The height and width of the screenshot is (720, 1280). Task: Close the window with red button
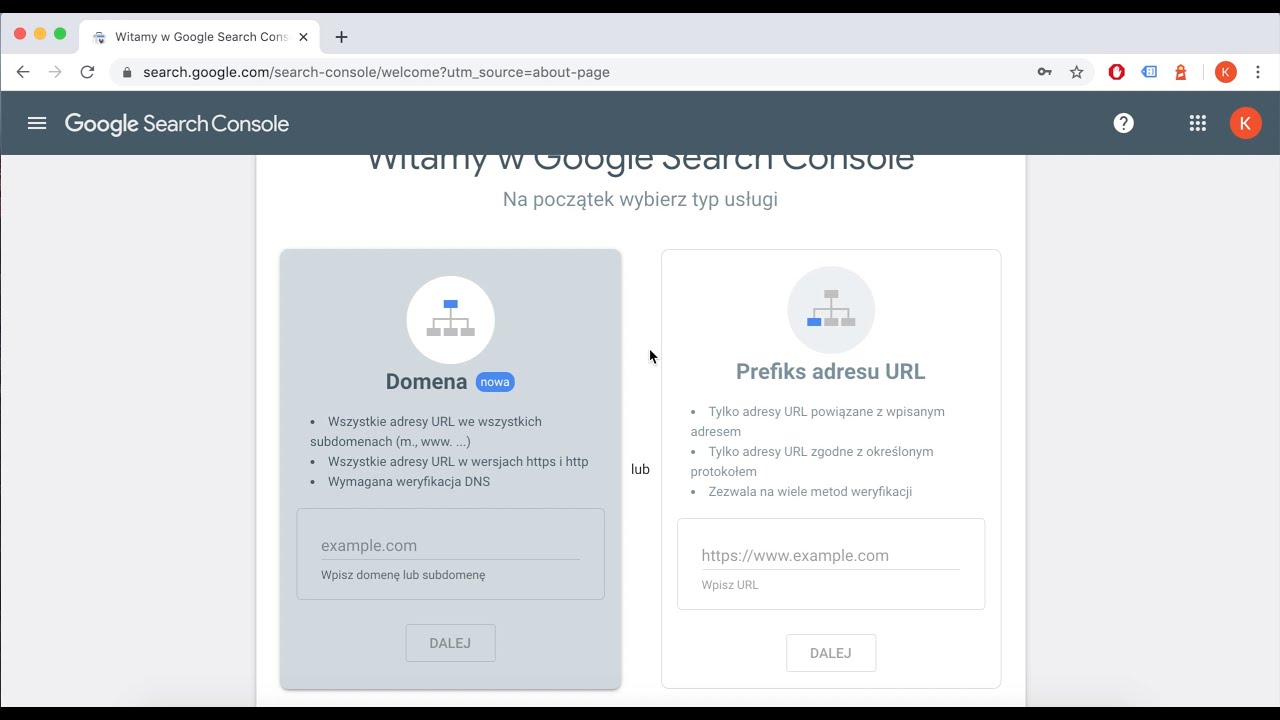coord(20,34)
